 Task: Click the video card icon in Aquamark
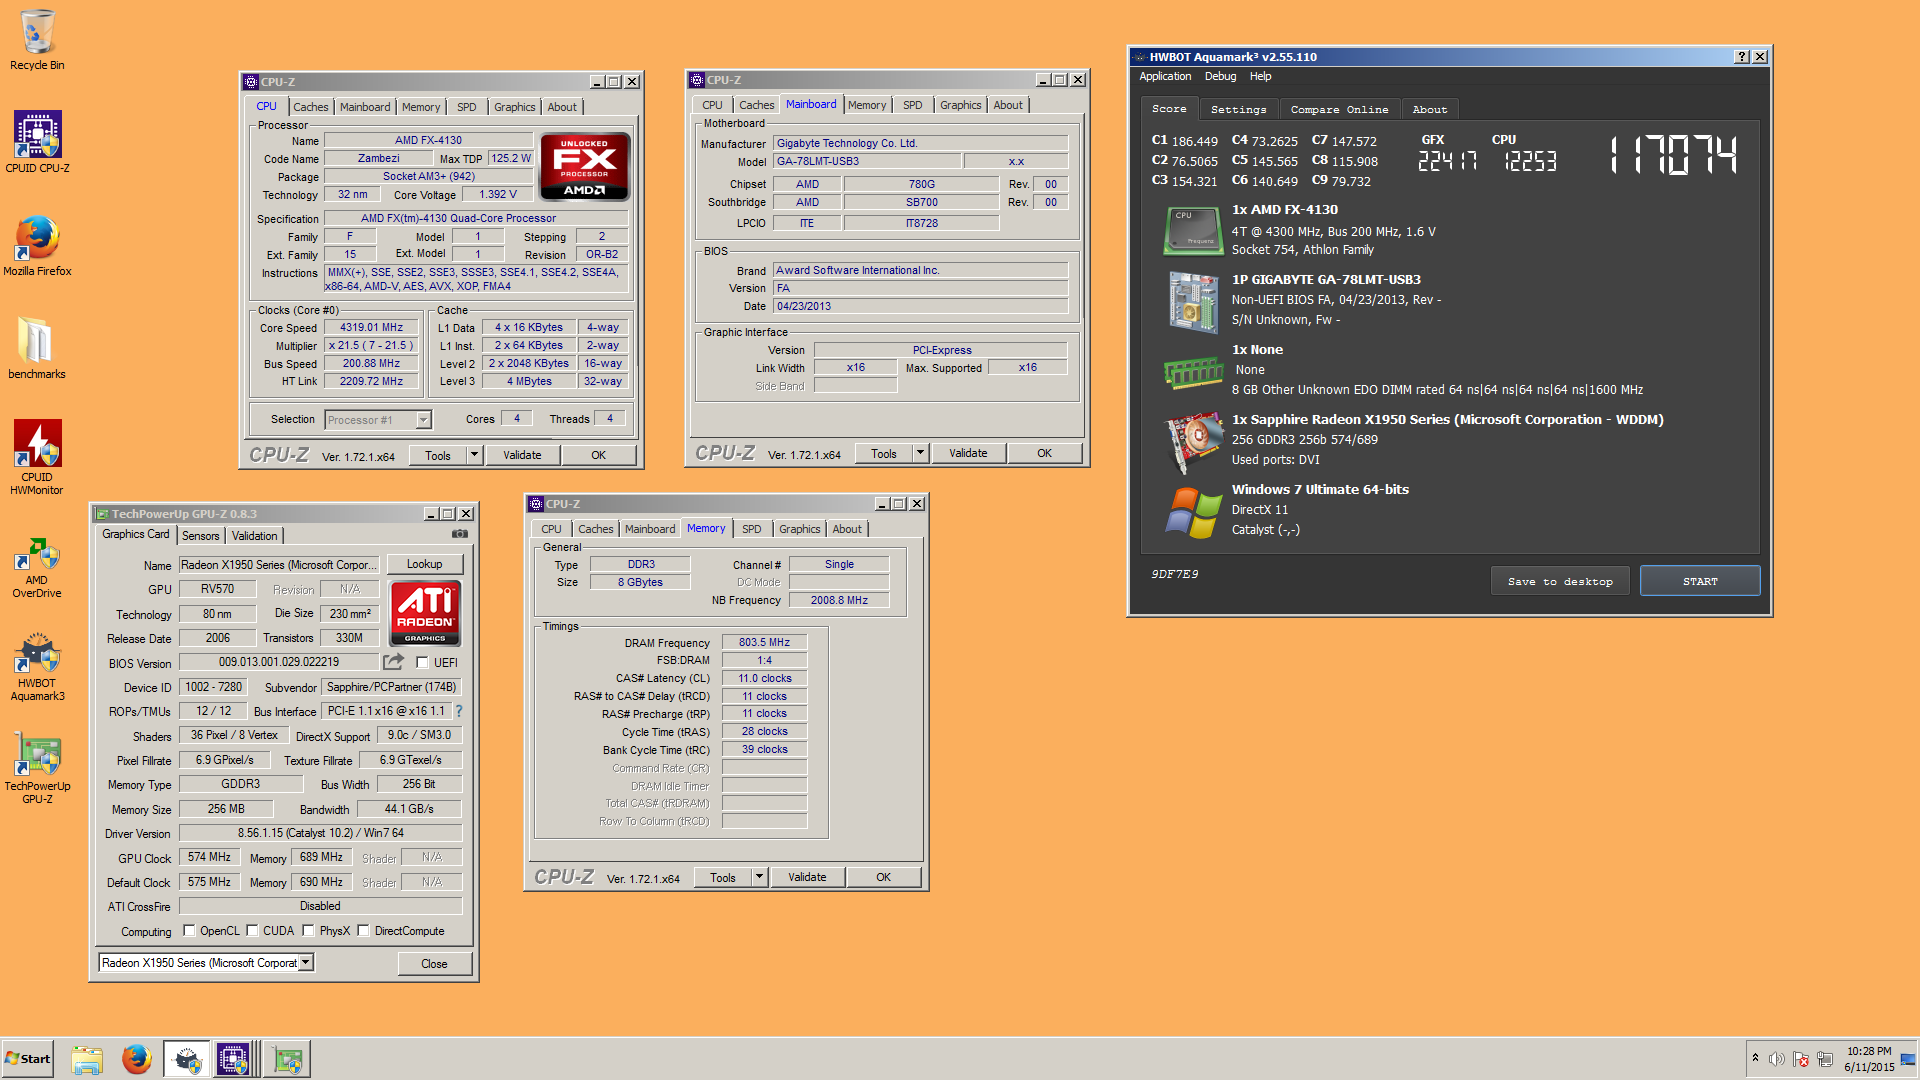[x=1193, y=442]
